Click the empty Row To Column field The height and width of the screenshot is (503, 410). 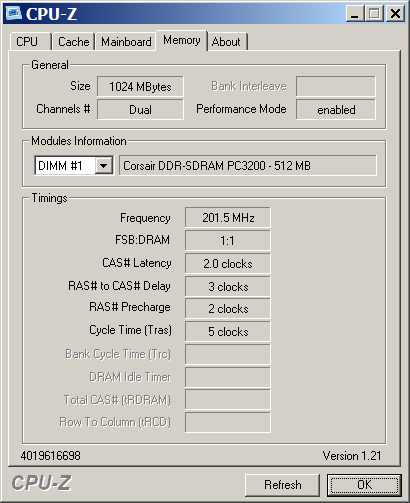click(228, 422)
